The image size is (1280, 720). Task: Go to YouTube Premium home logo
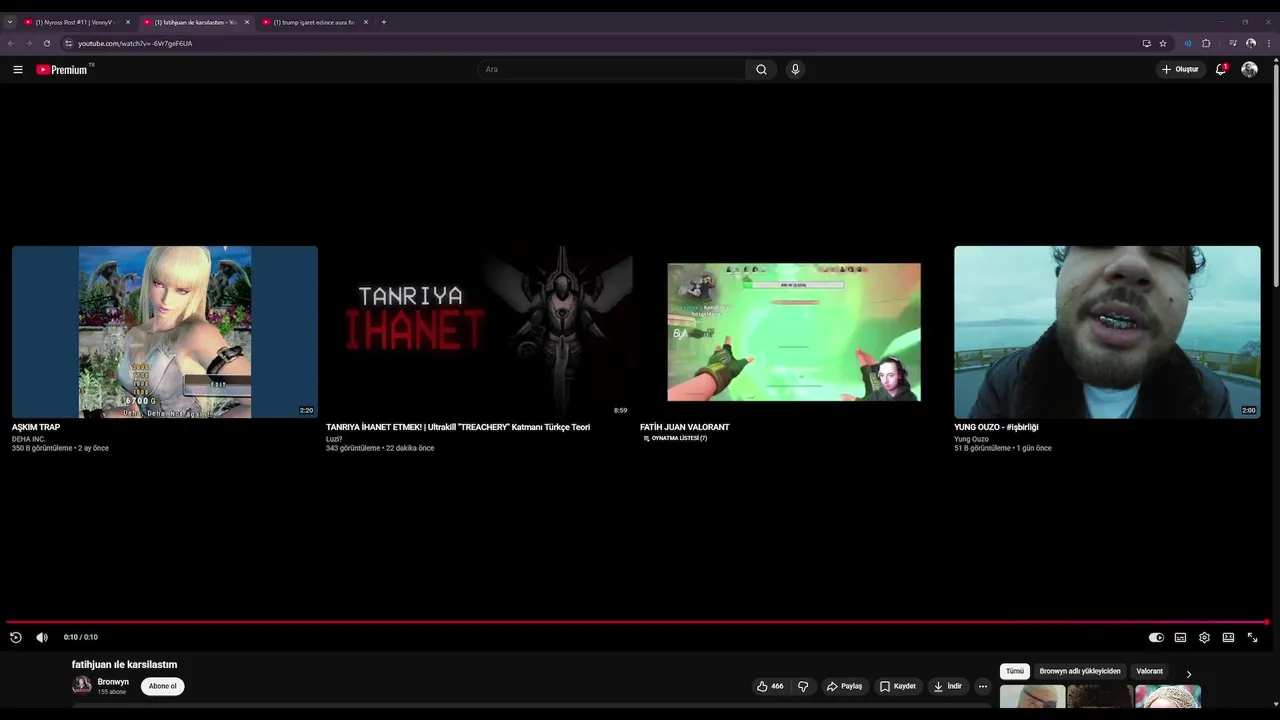[x=64, y=69]
